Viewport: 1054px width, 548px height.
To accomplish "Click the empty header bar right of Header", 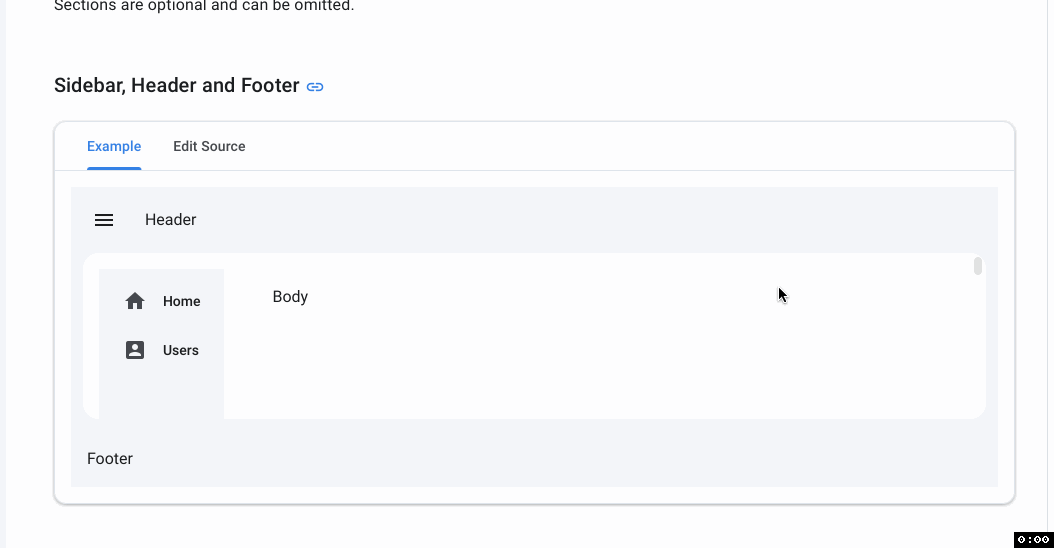I will [x=592, y=220].
